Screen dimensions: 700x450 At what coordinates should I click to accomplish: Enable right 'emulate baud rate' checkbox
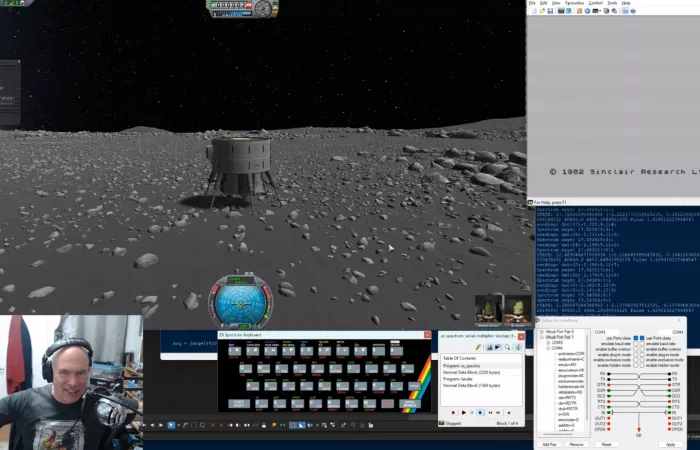(642, 344)
